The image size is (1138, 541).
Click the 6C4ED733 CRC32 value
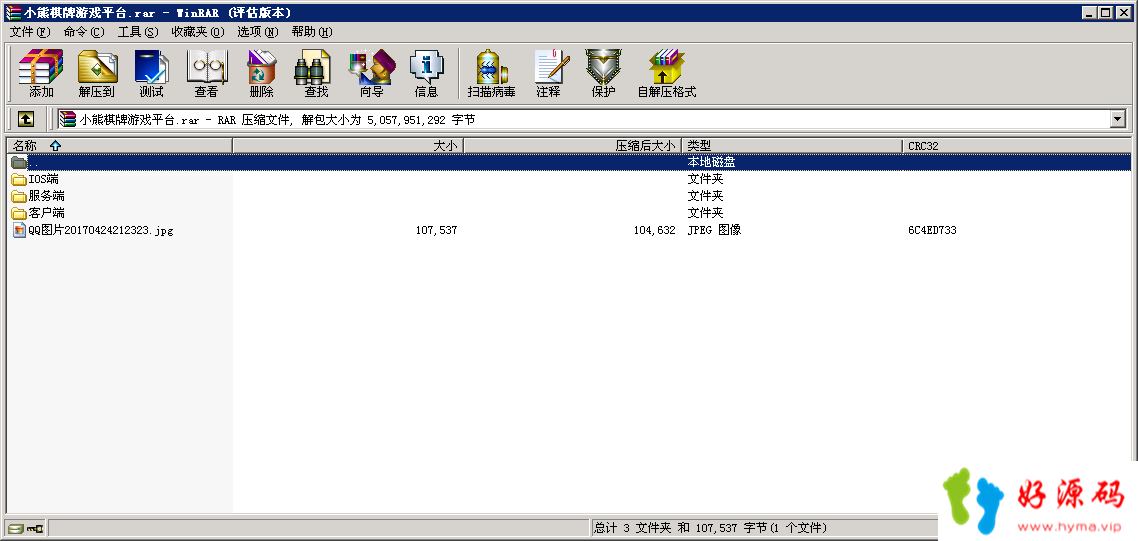tap(932, 230)
